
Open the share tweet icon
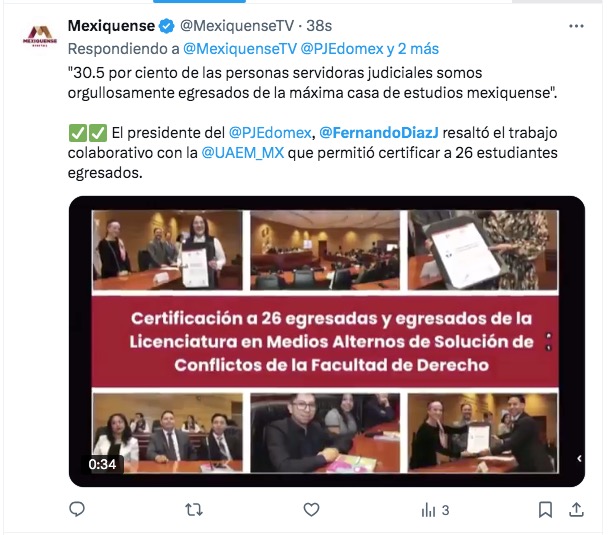pyautogui.click(x=576, y=510)
